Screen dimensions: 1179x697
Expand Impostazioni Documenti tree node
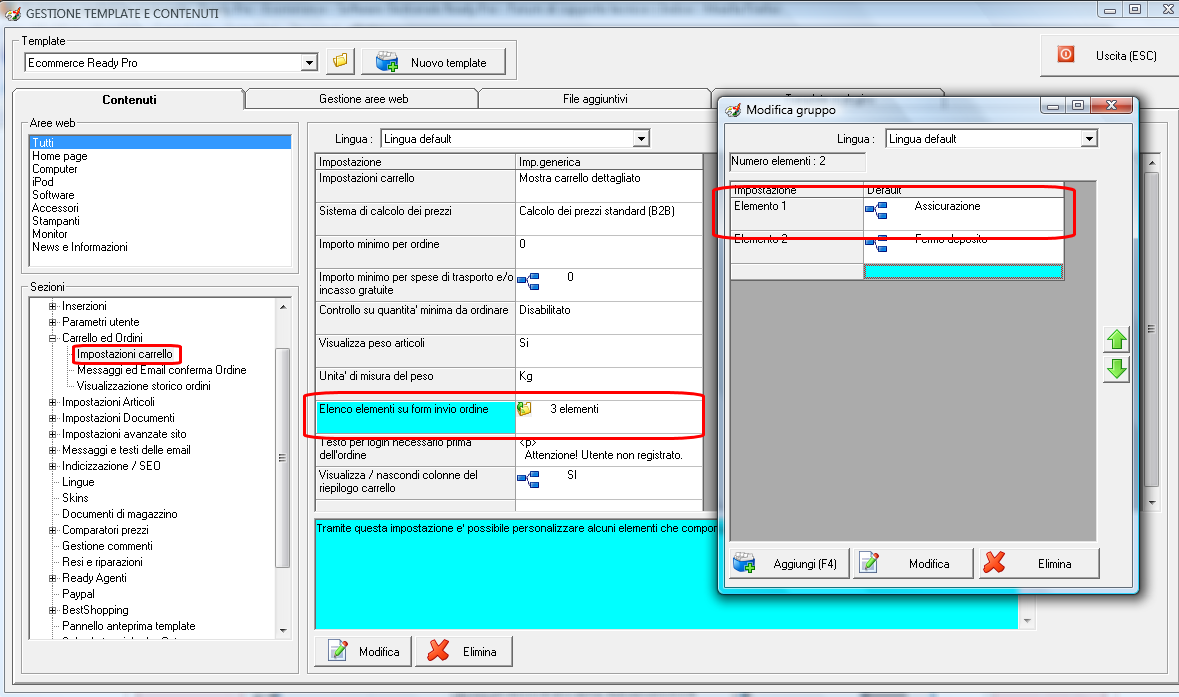(x=53, y=418)
